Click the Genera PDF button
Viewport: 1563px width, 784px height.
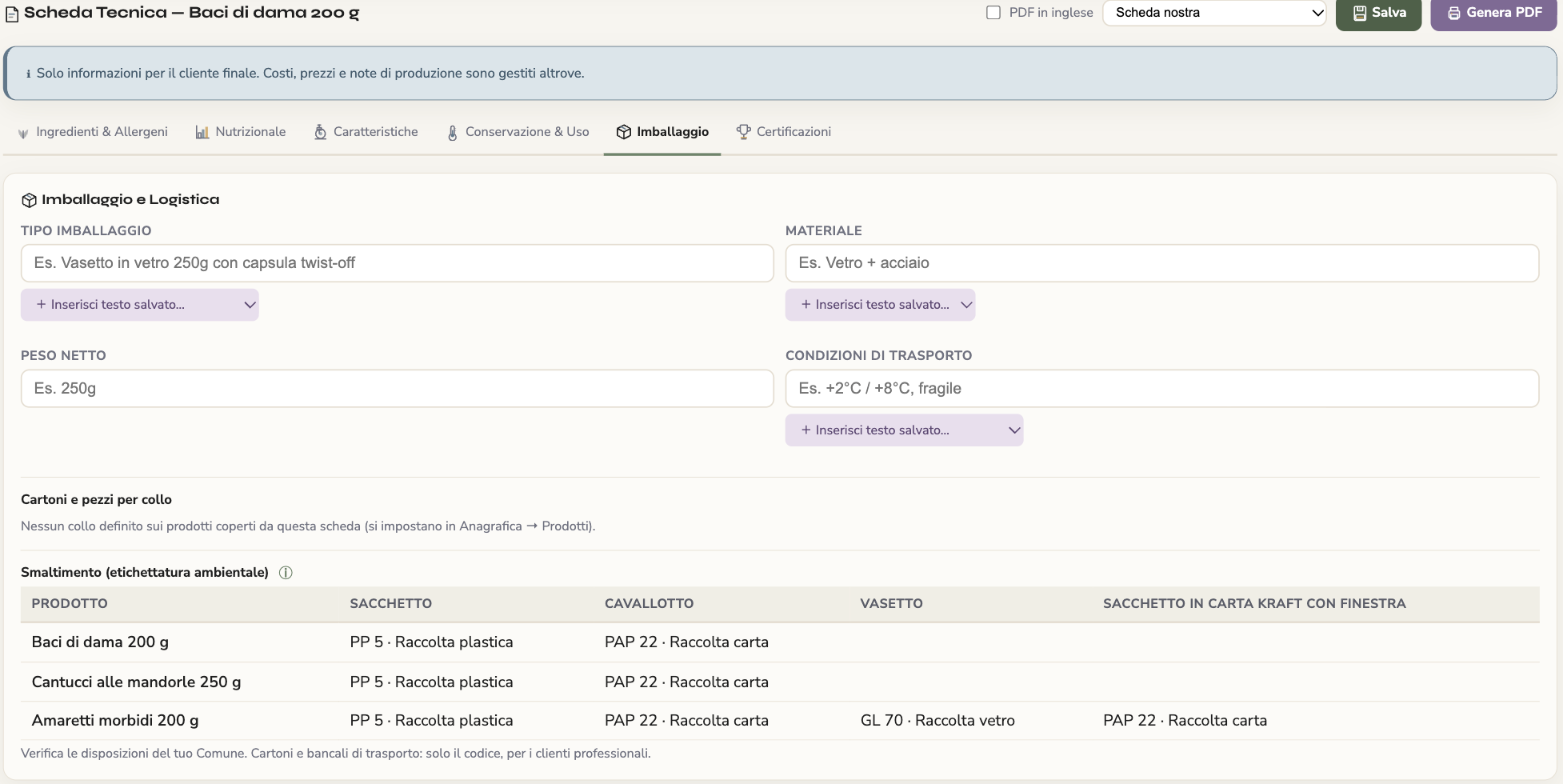point(1495,14)
